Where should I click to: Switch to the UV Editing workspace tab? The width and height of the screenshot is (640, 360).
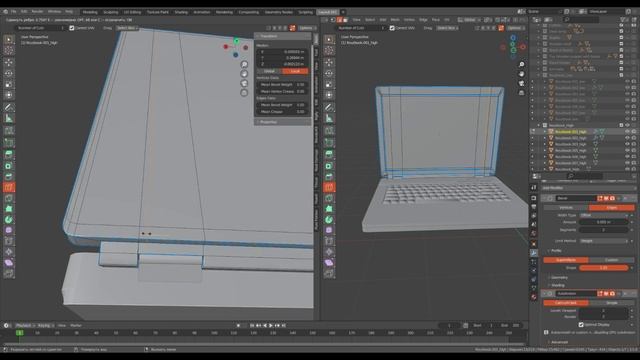[132, 12]
